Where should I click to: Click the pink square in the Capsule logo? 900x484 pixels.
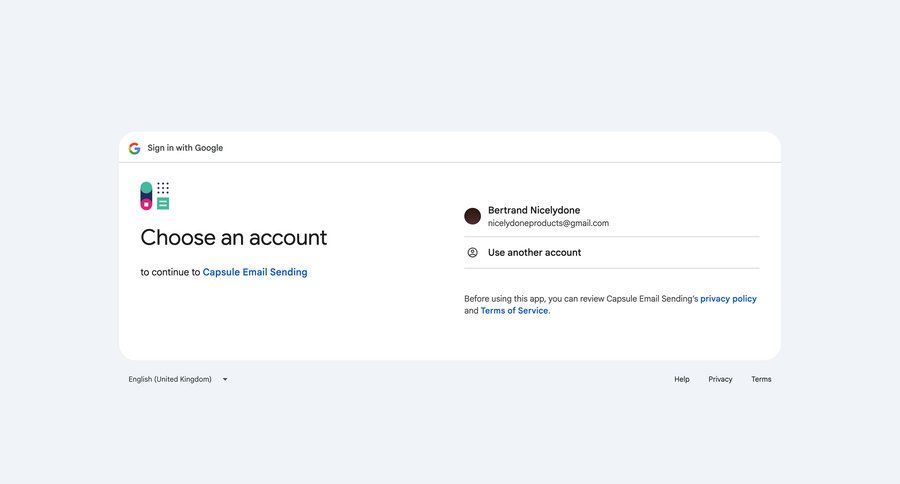point(146,204)
